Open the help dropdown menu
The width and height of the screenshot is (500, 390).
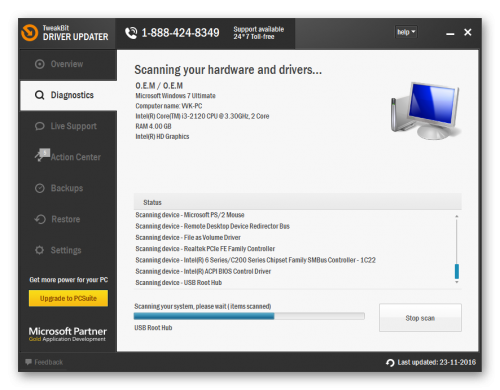click(x=406, y=32)
